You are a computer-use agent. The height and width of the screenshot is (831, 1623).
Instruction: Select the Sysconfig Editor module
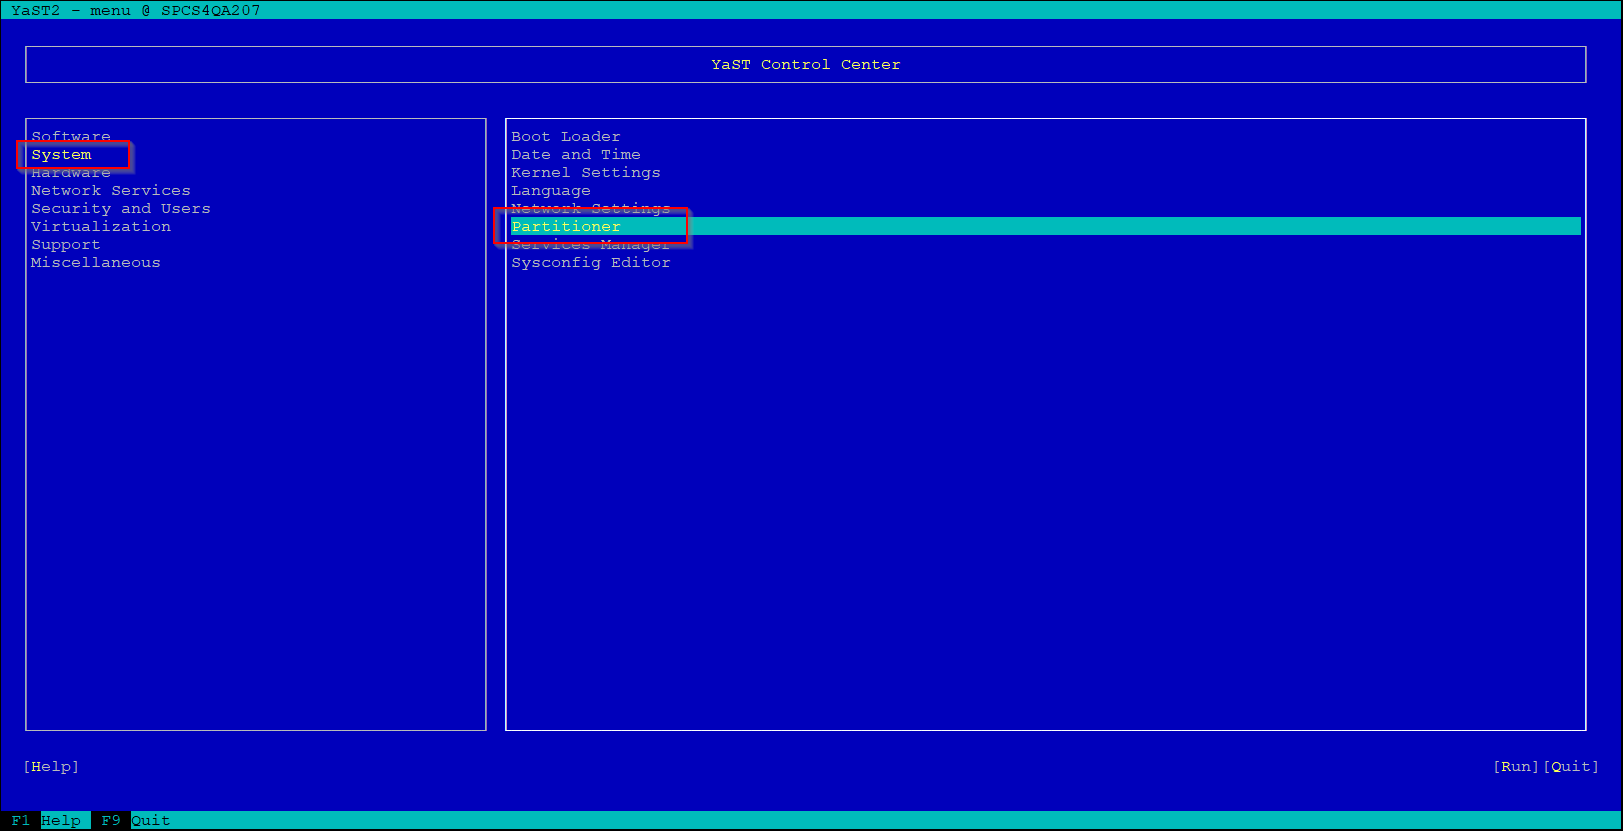point(591,263)
